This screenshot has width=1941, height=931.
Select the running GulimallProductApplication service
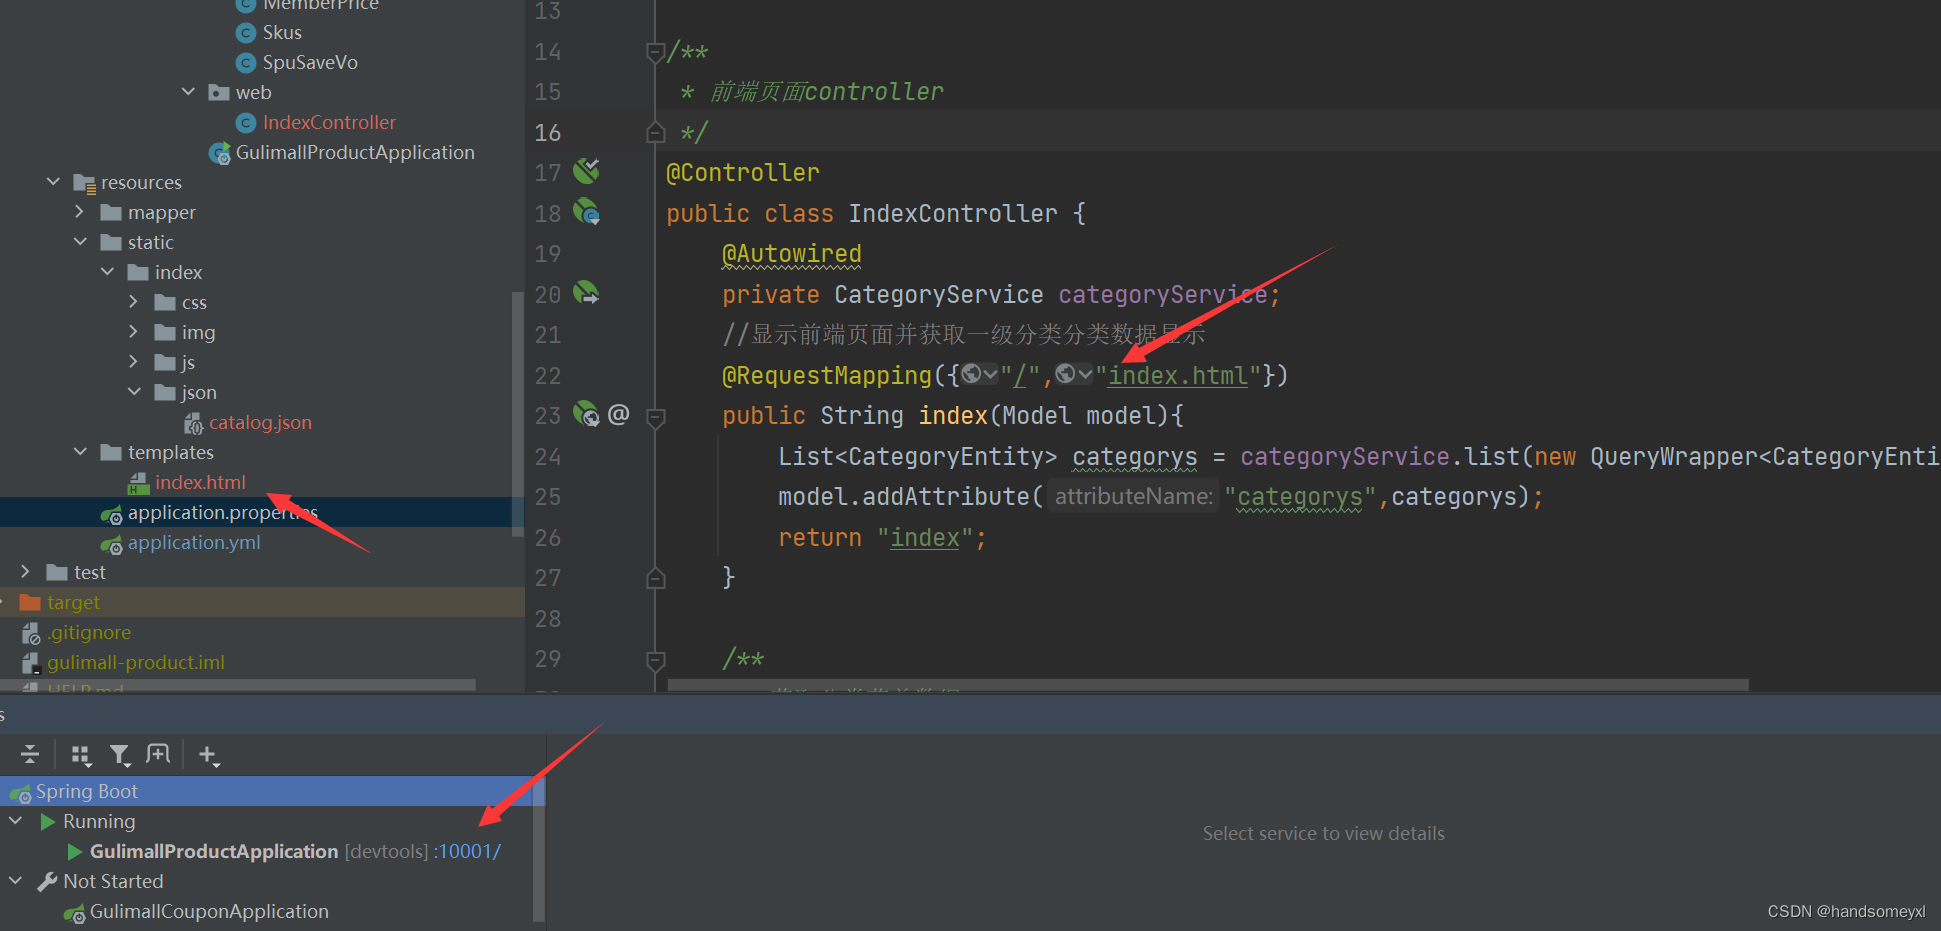(x=214, y=852)
